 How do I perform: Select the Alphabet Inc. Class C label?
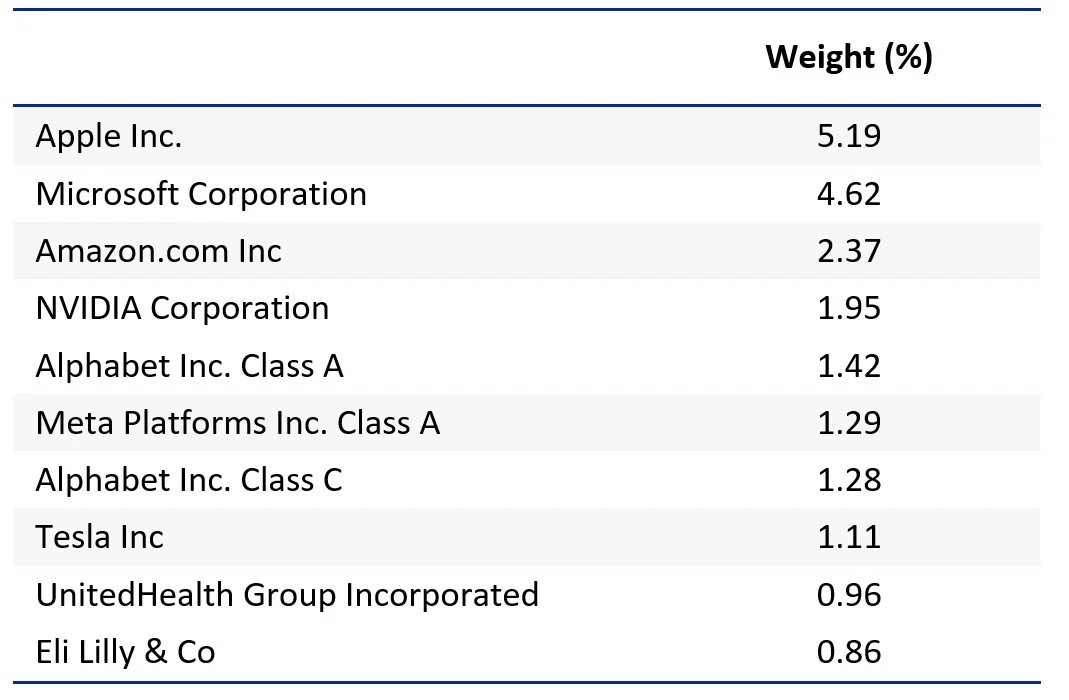click(189, 480)
